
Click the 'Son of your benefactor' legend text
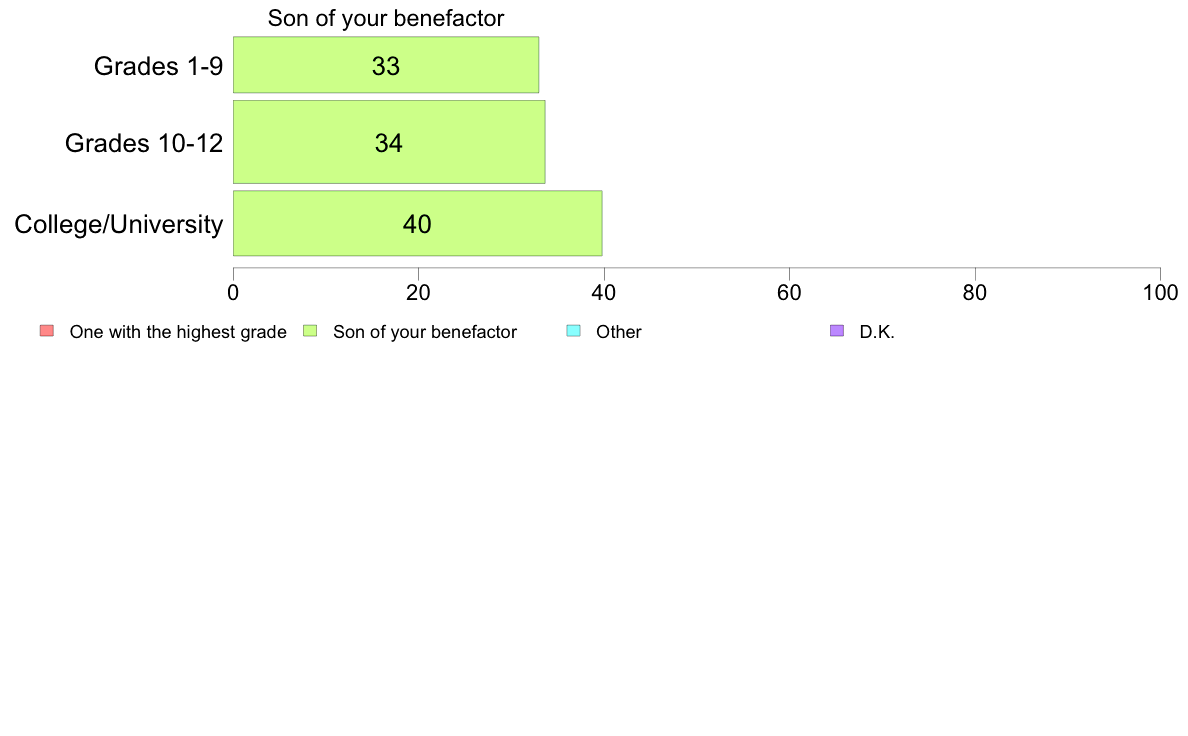point(425,332)
